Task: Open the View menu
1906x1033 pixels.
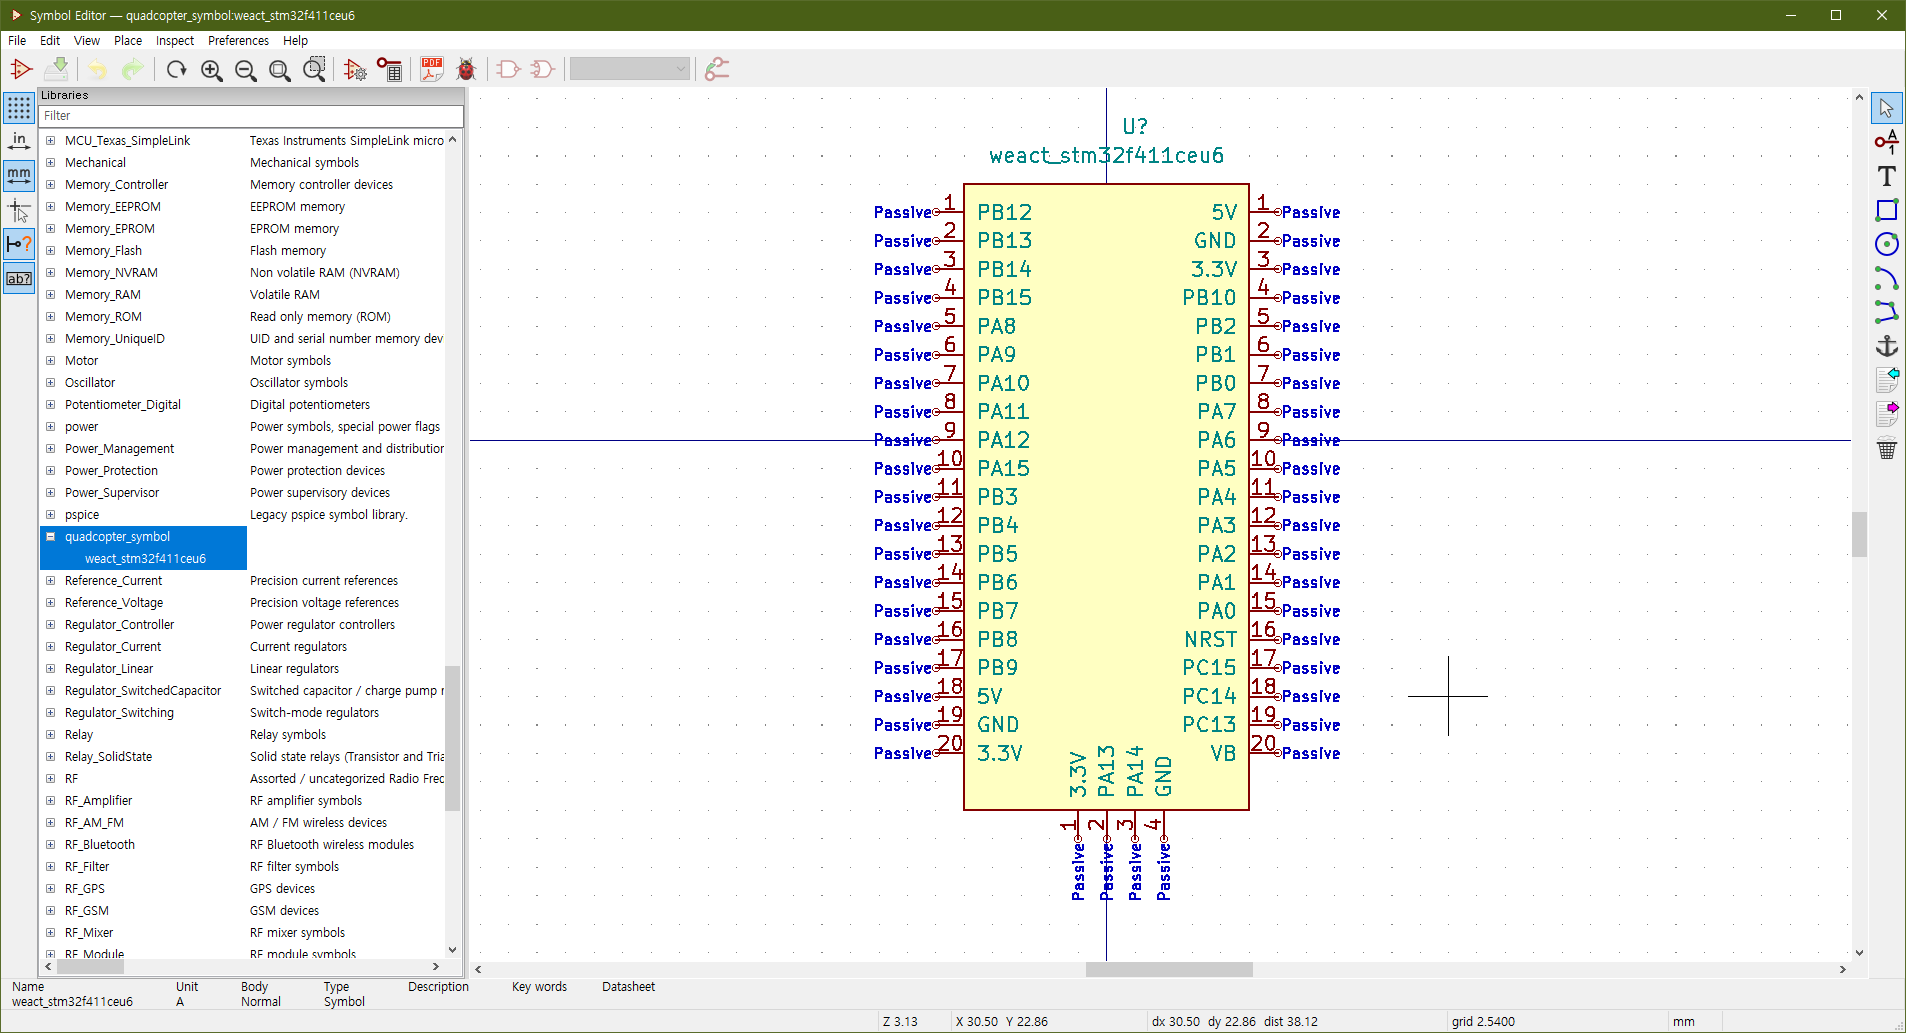Action: click(x=87, y=41)
